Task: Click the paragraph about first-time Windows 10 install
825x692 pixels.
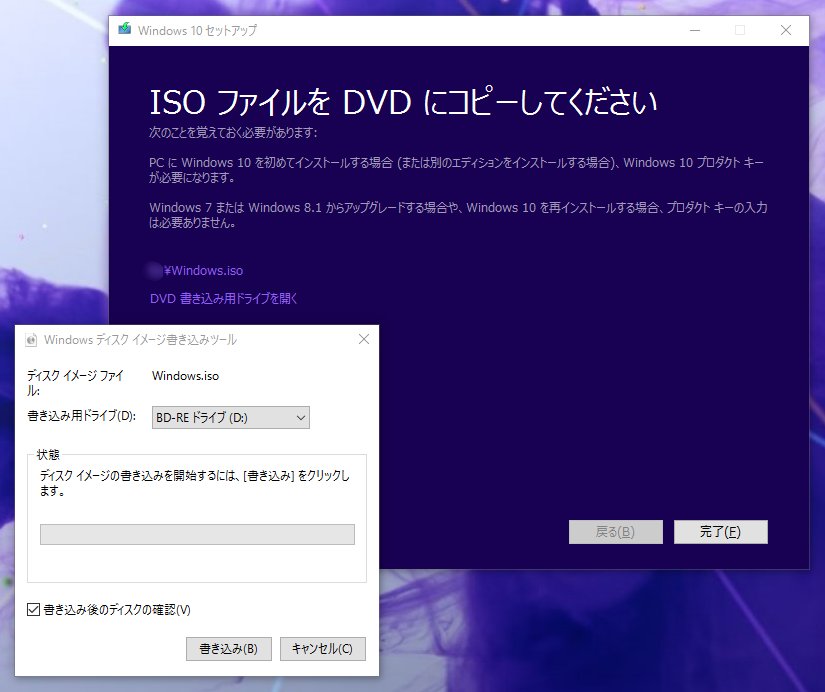Action: [456, 170]
